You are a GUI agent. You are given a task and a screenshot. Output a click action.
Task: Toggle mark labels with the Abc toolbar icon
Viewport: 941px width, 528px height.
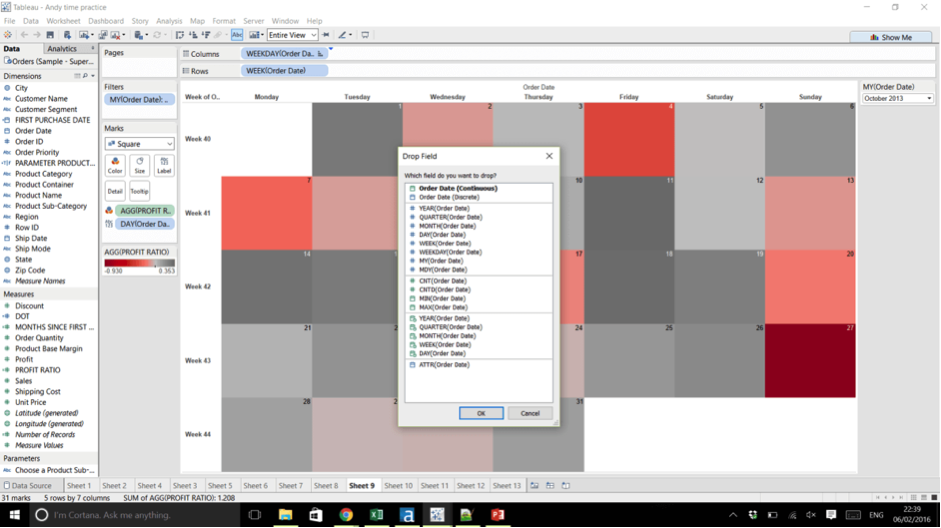[237, 35]
